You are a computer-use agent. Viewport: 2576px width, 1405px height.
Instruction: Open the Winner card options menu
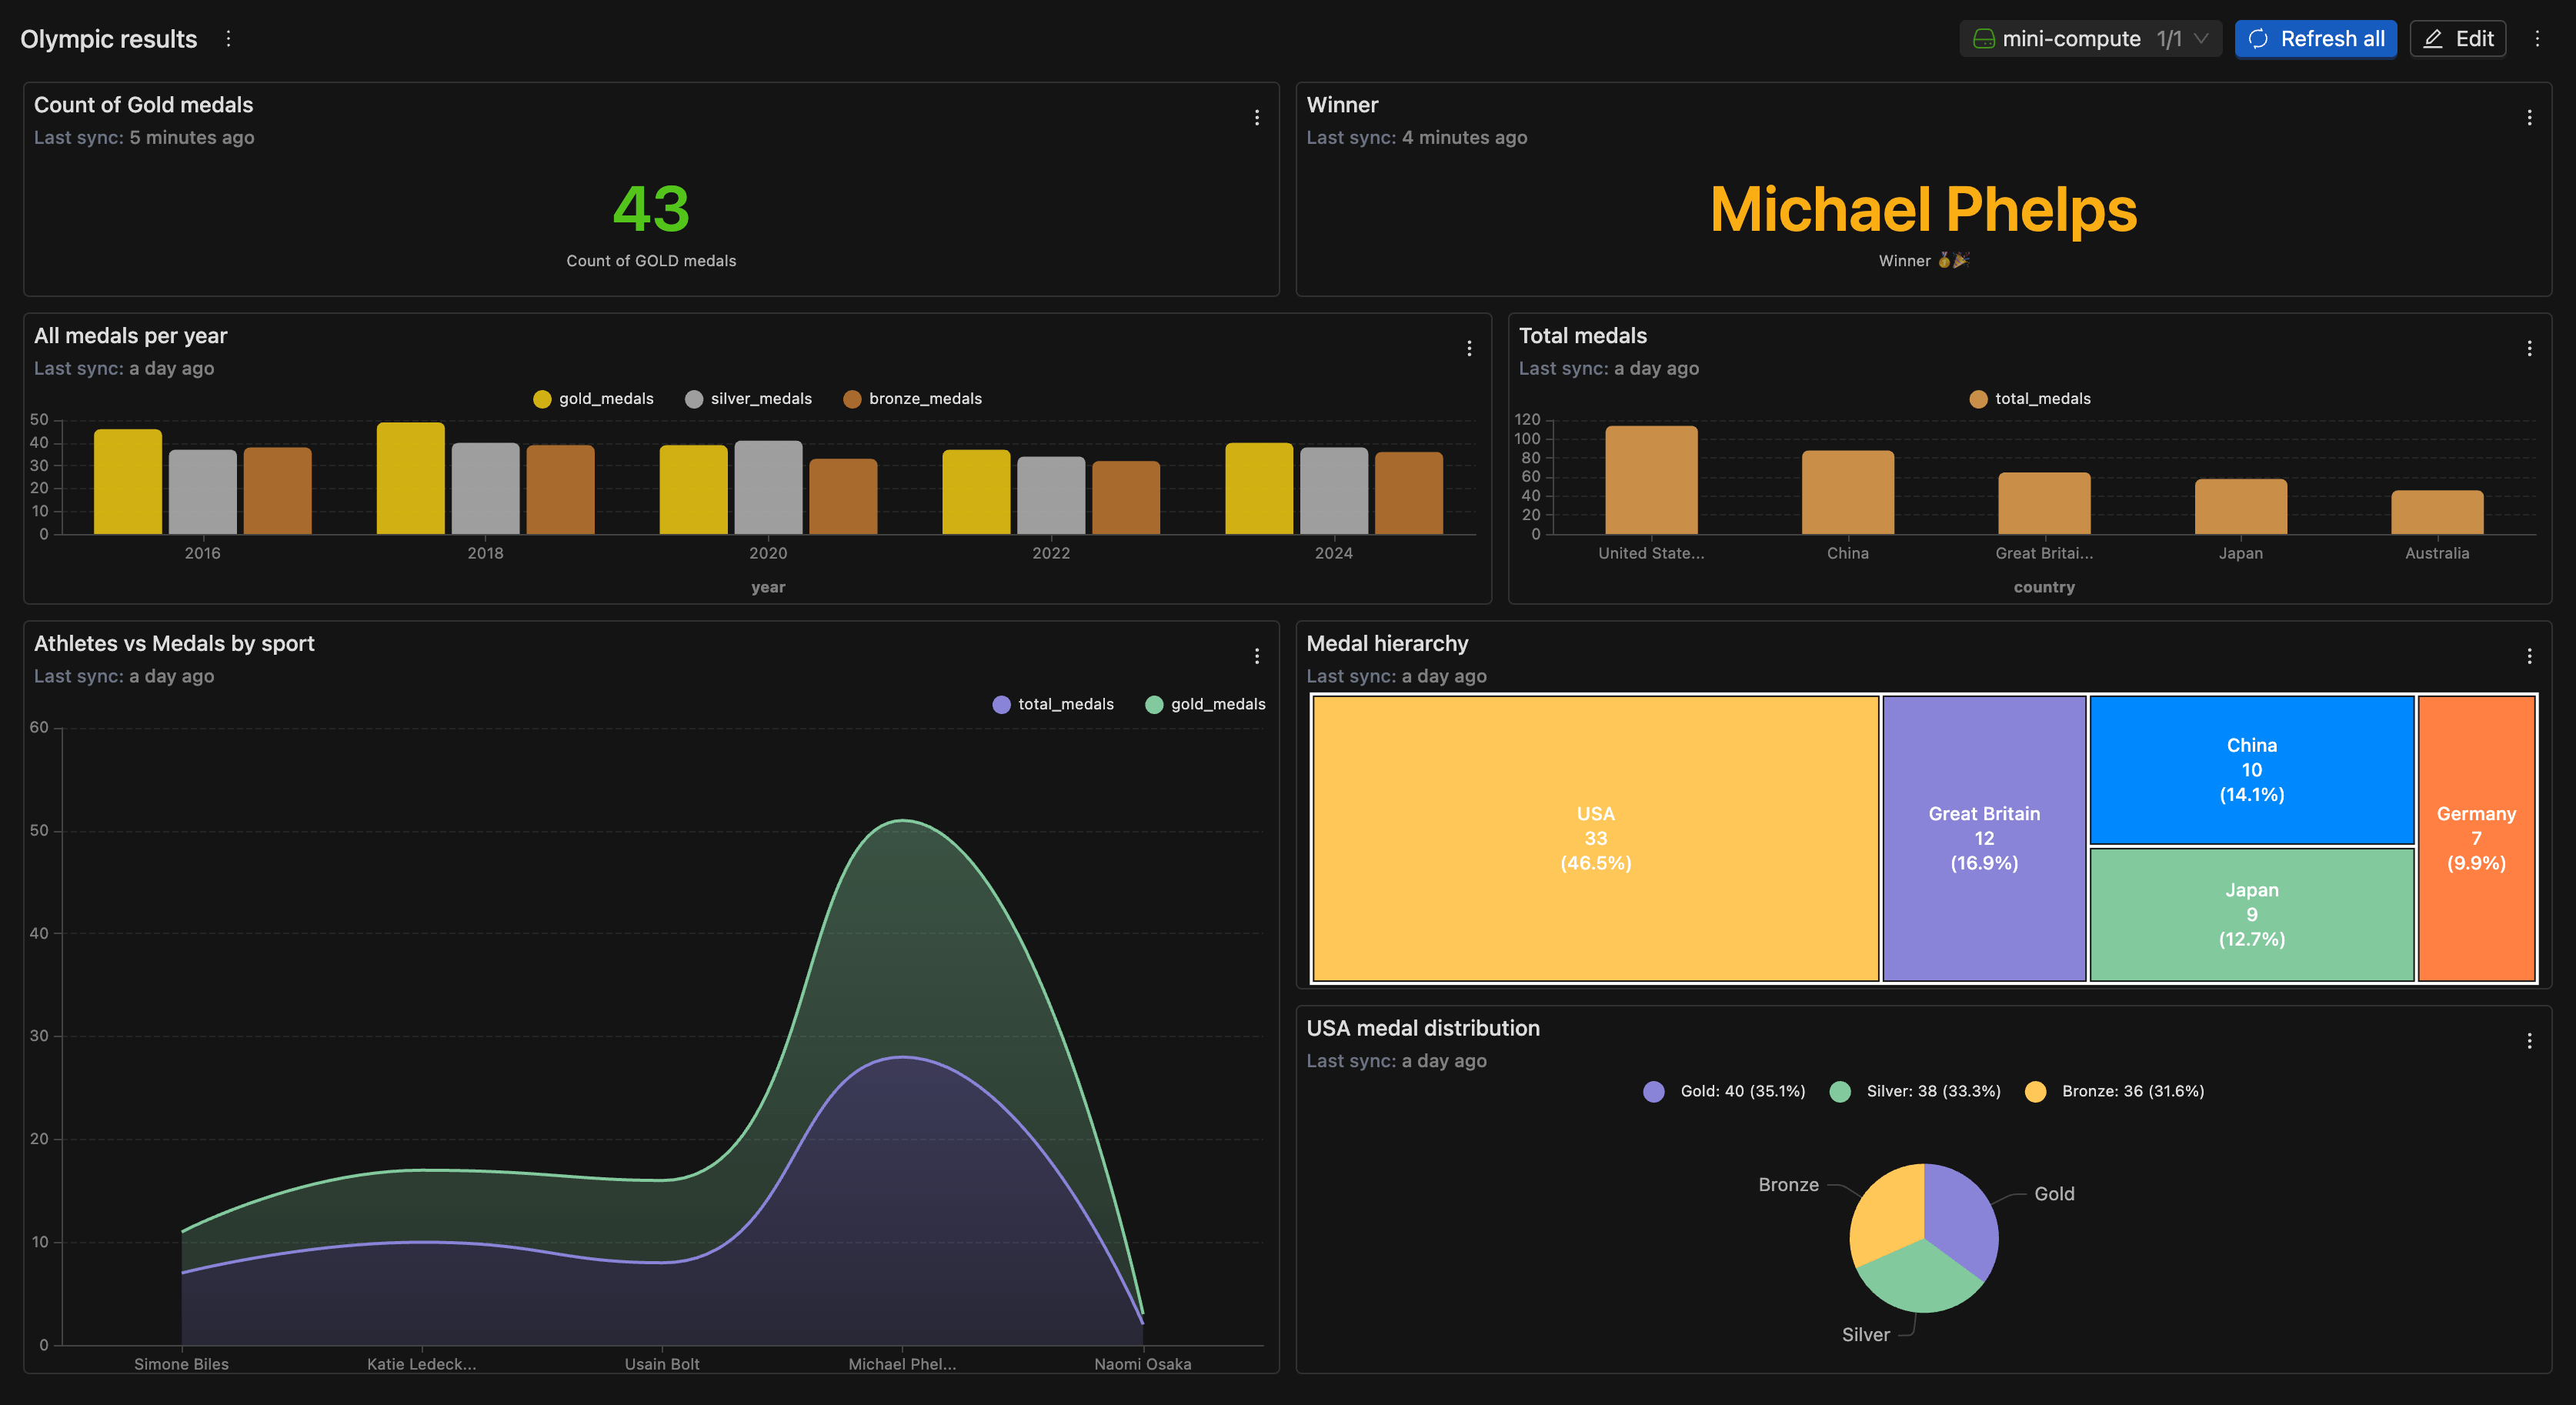(2530, 117)
